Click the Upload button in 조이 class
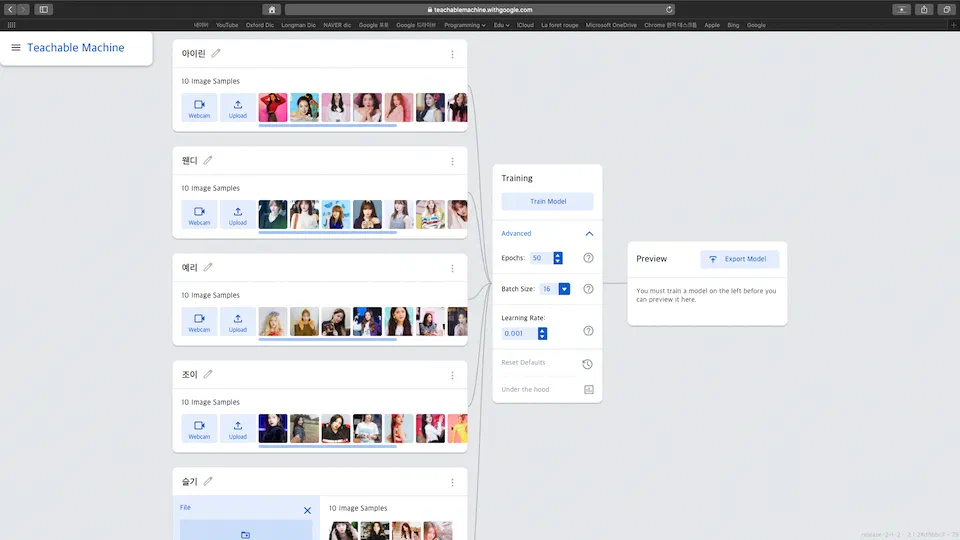 coord(237,429)
